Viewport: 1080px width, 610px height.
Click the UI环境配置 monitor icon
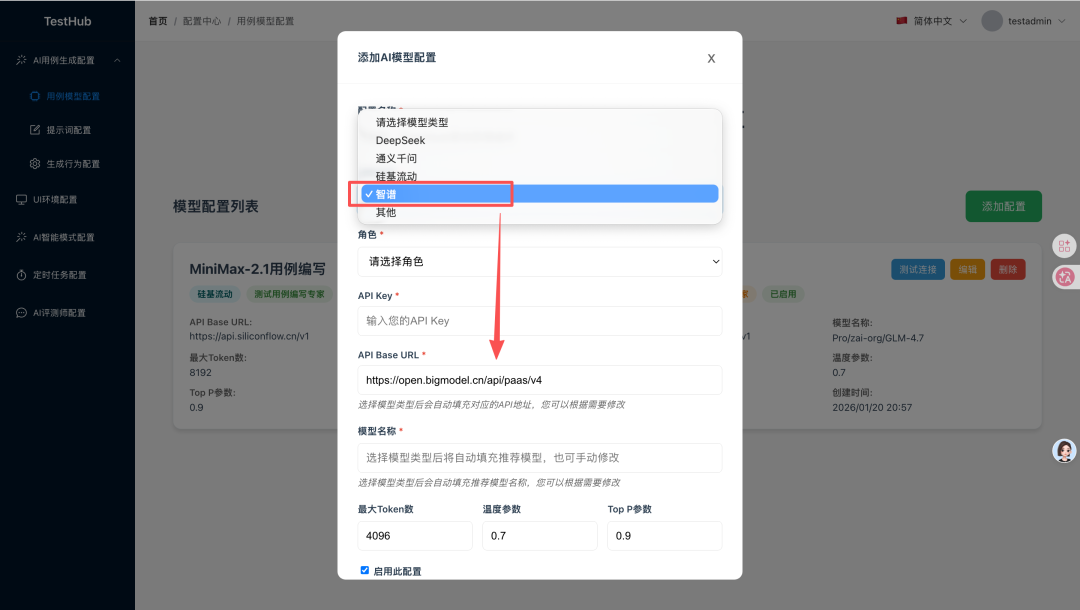pyautogui.click(x=21, y=200)
